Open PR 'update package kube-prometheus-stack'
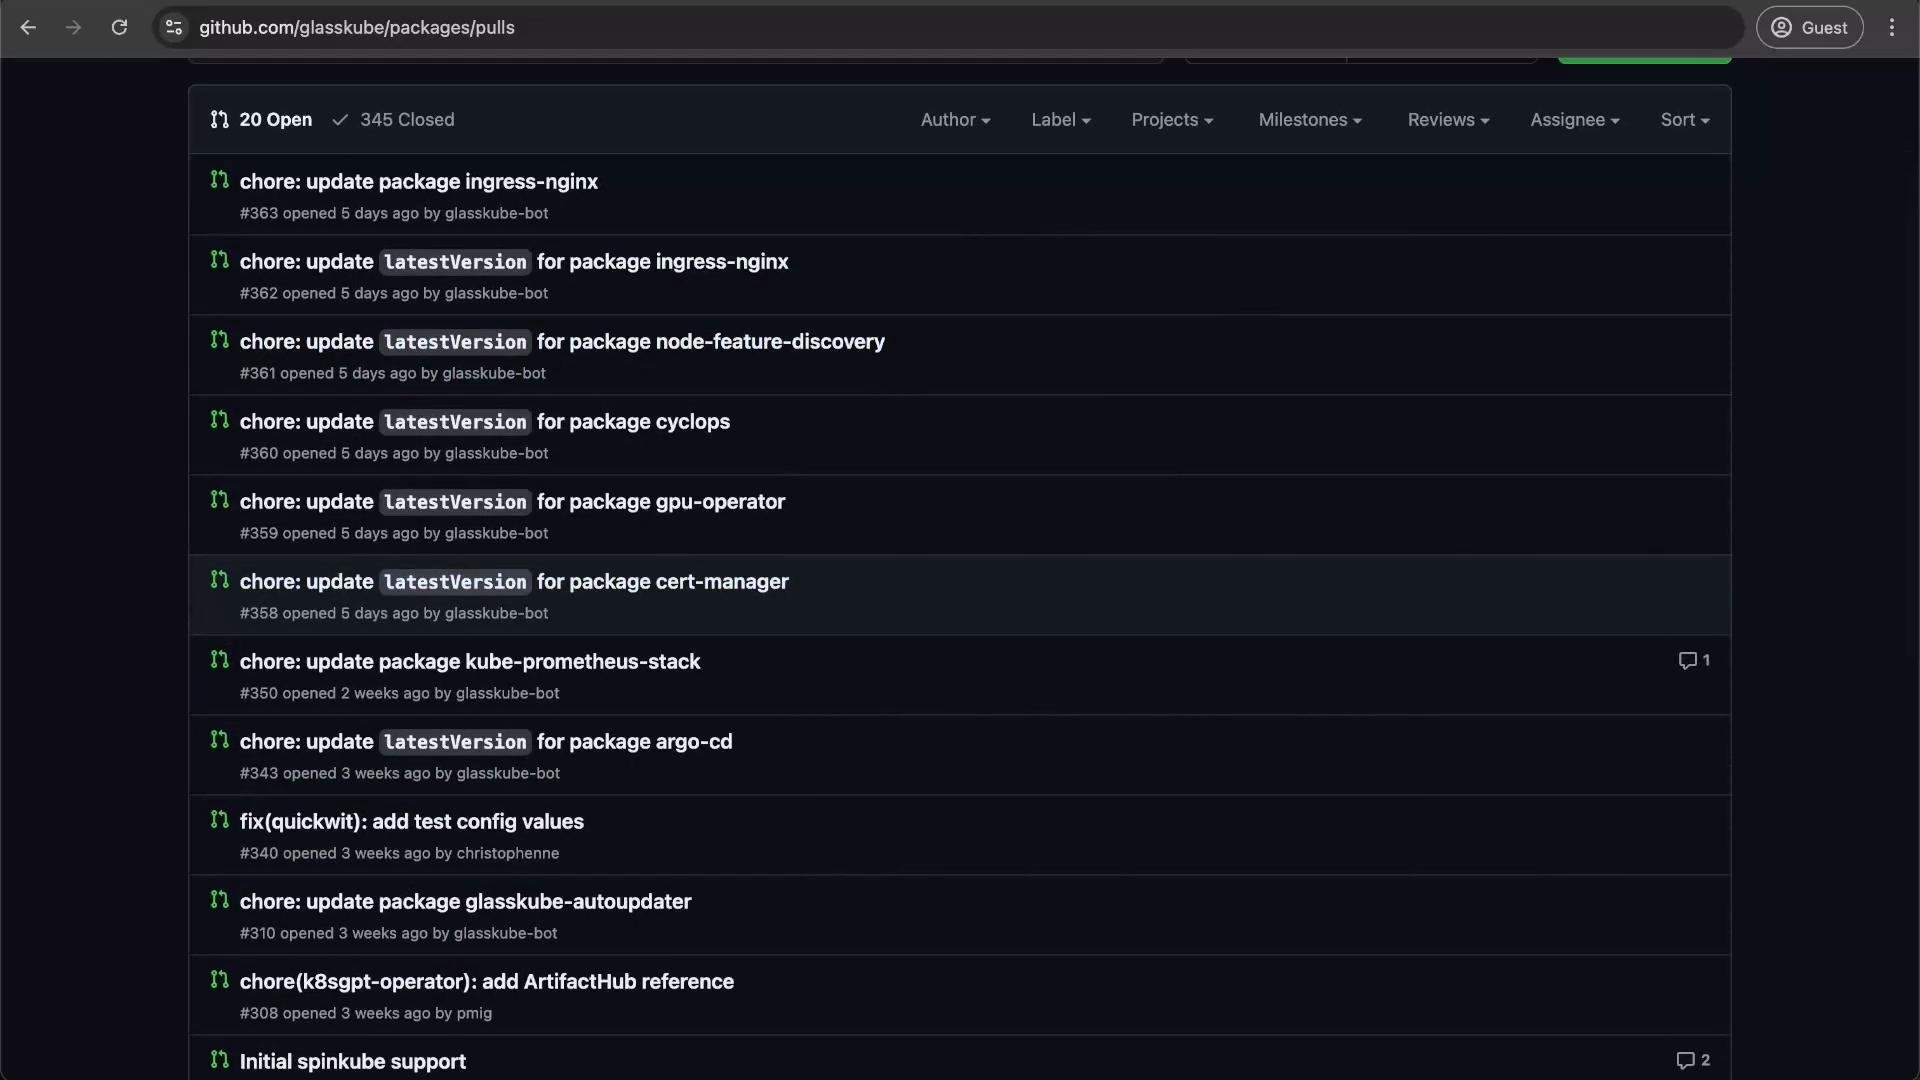The image size is (1920, 1080). (470, 661)
